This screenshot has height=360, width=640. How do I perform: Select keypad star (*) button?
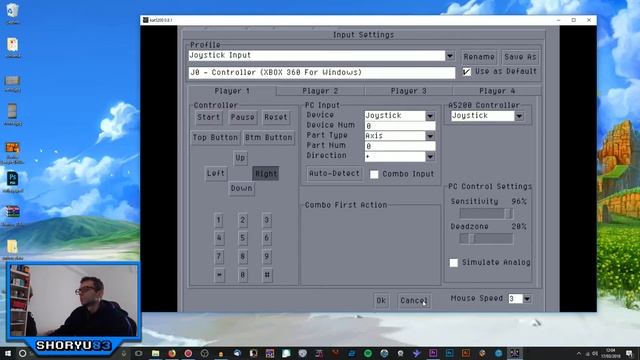[x=219, y=275]
